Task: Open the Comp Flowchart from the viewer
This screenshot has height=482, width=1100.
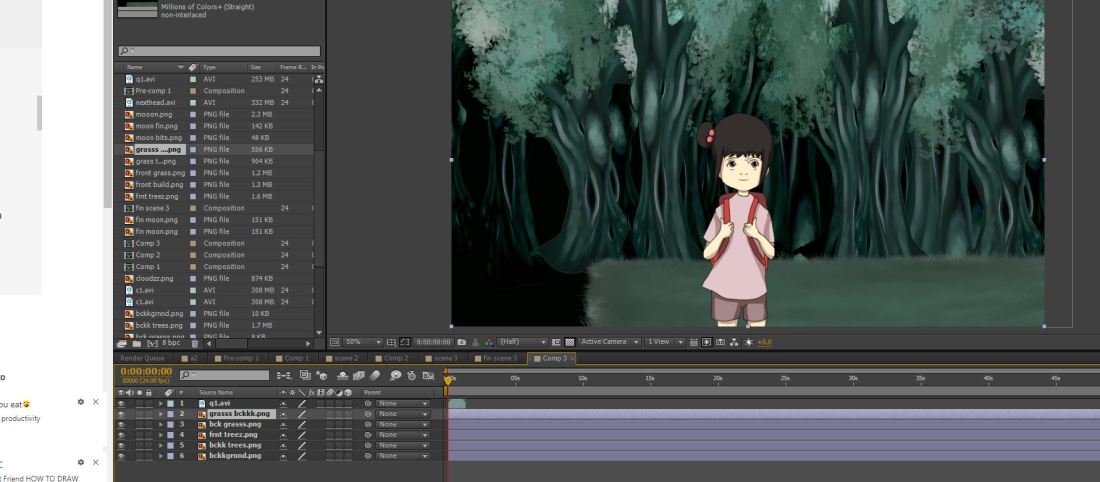Action: pos(734,342)
